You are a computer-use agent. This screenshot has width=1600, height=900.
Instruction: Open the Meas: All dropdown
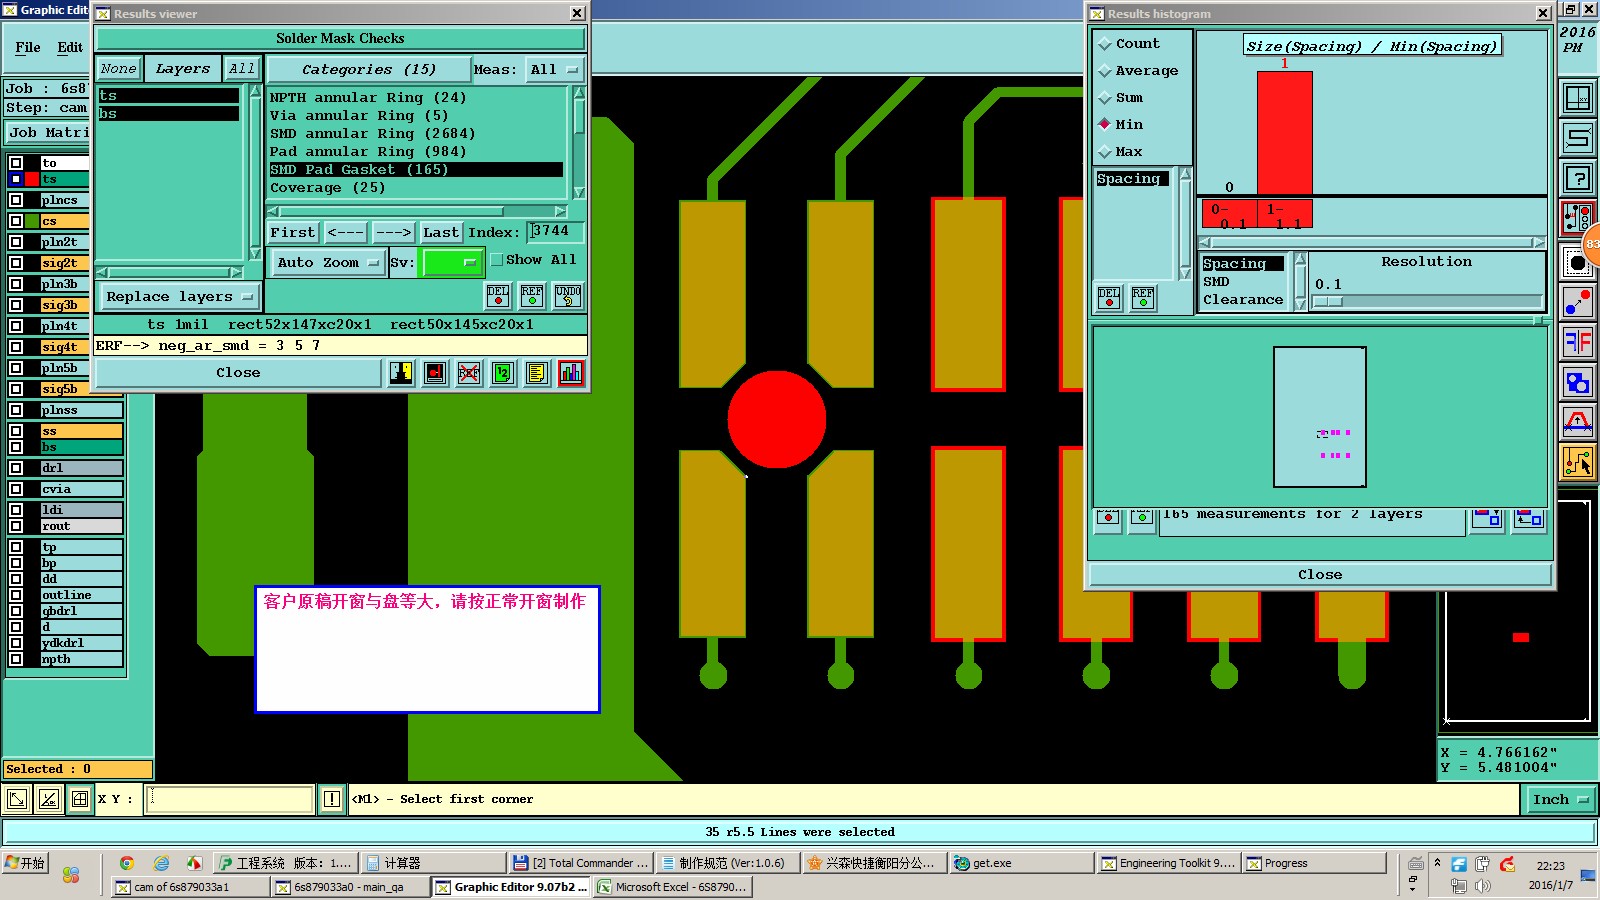(x=555, y=69)
